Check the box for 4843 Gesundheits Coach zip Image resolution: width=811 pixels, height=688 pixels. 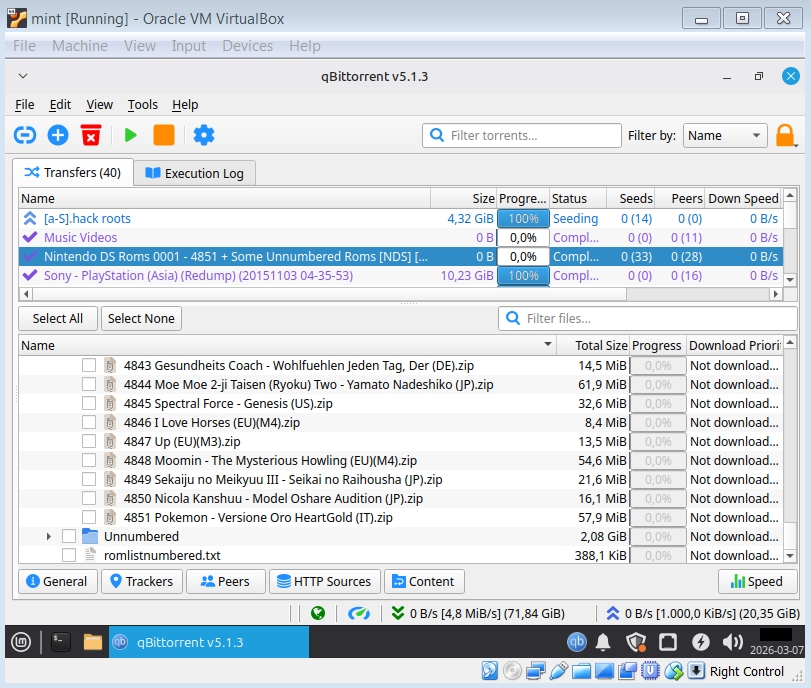(x=89, y=365)
